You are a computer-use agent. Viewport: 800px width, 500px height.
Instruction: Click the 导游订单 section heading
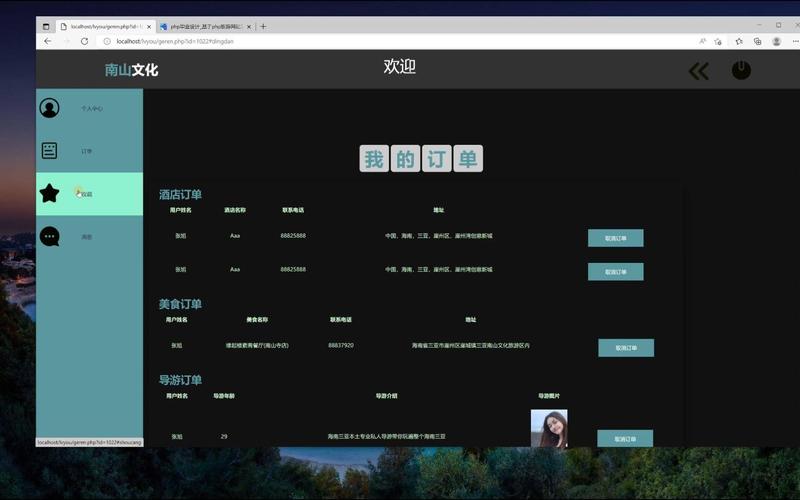click(180, 380)
